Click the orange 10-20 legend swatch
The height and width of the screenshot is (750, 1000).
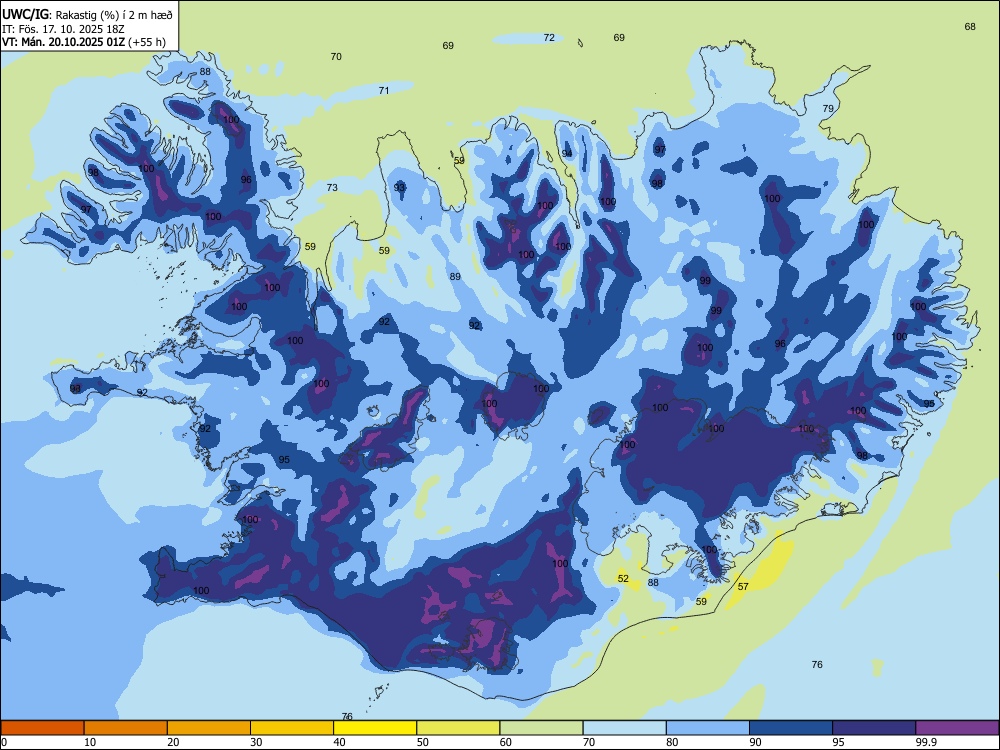click(126, 728)
